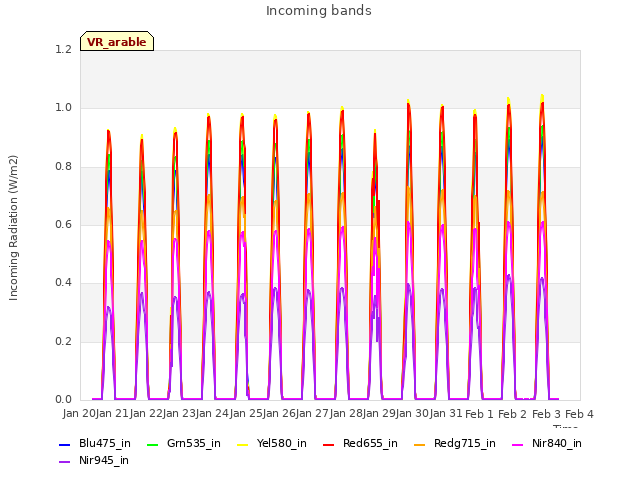Click the purple Nir945_in legend swatch
The image size is (640, 480).
64,462
